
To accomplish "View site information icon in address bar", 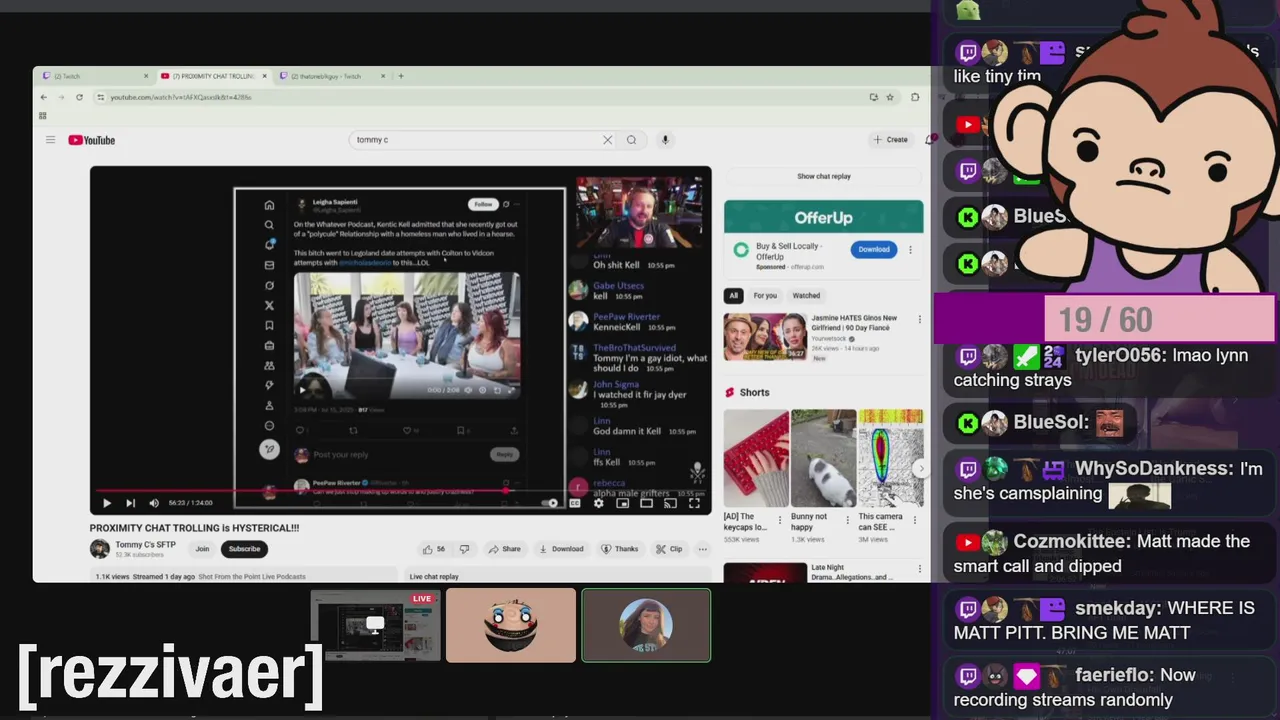I will point(101,97).
